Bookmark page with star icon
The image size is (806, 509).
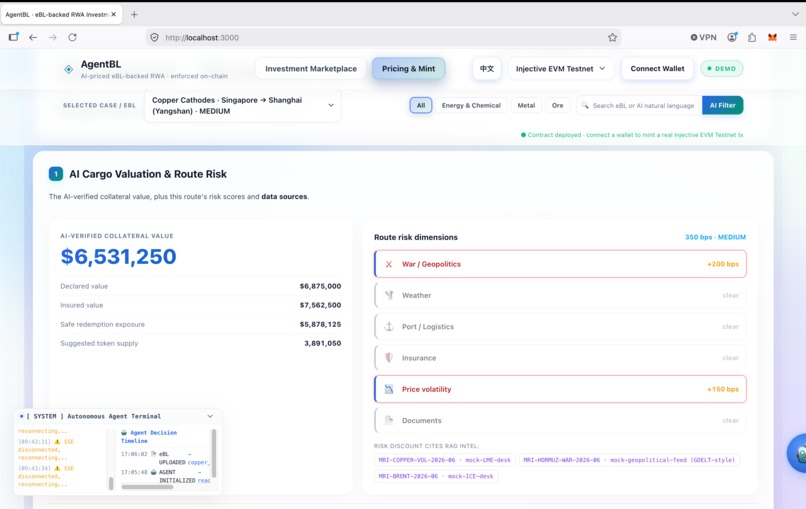612,38
